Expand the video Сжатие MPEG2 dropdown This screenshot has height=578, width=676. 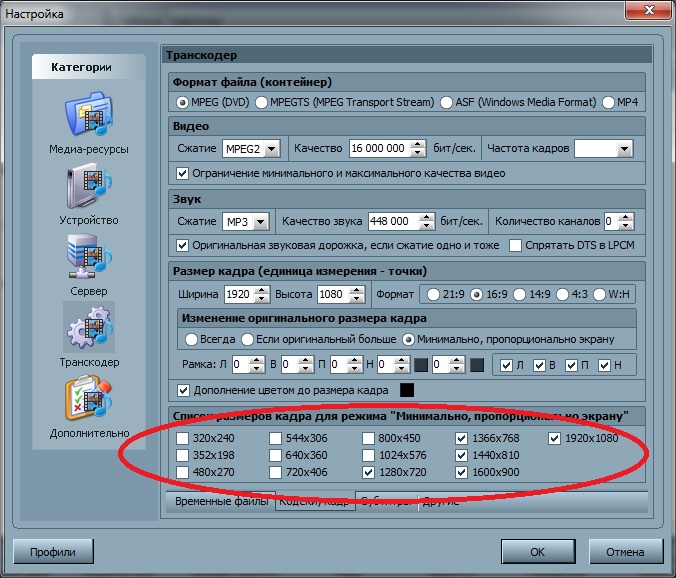pos(267,148)
